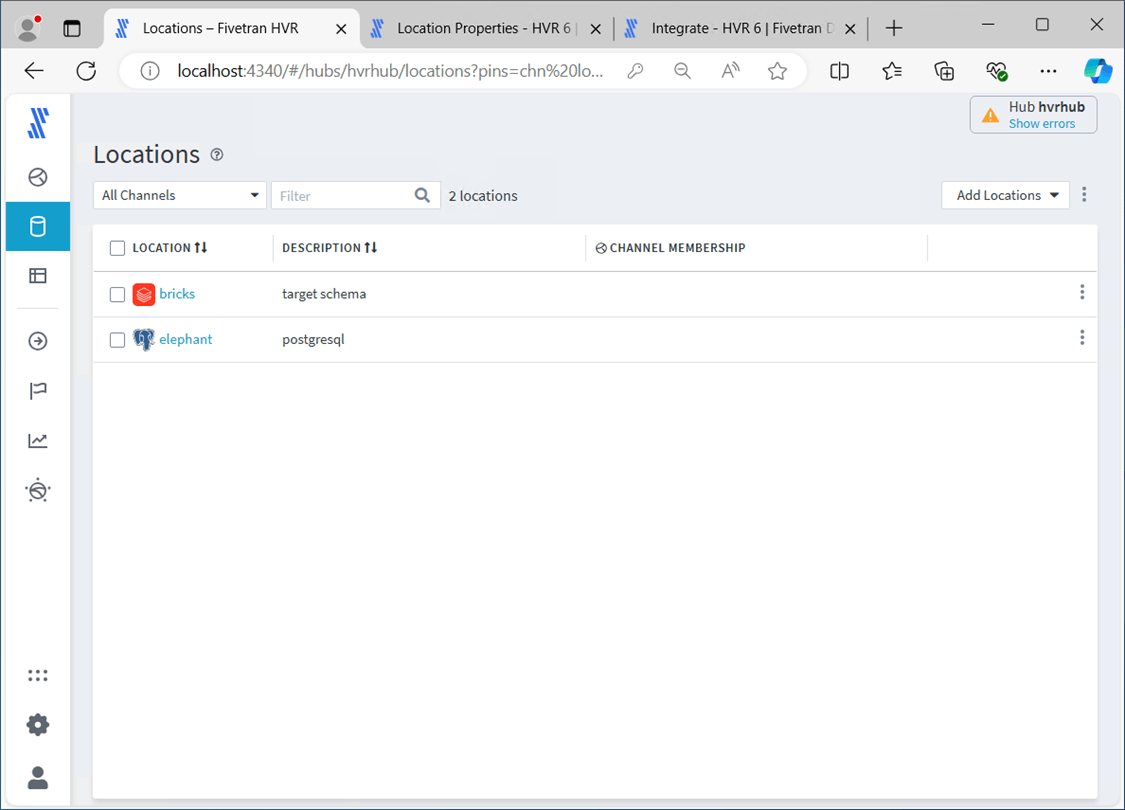
Task: Open the user account icon in sidebar
Action: pyautogui.click(x=38, y=778)
